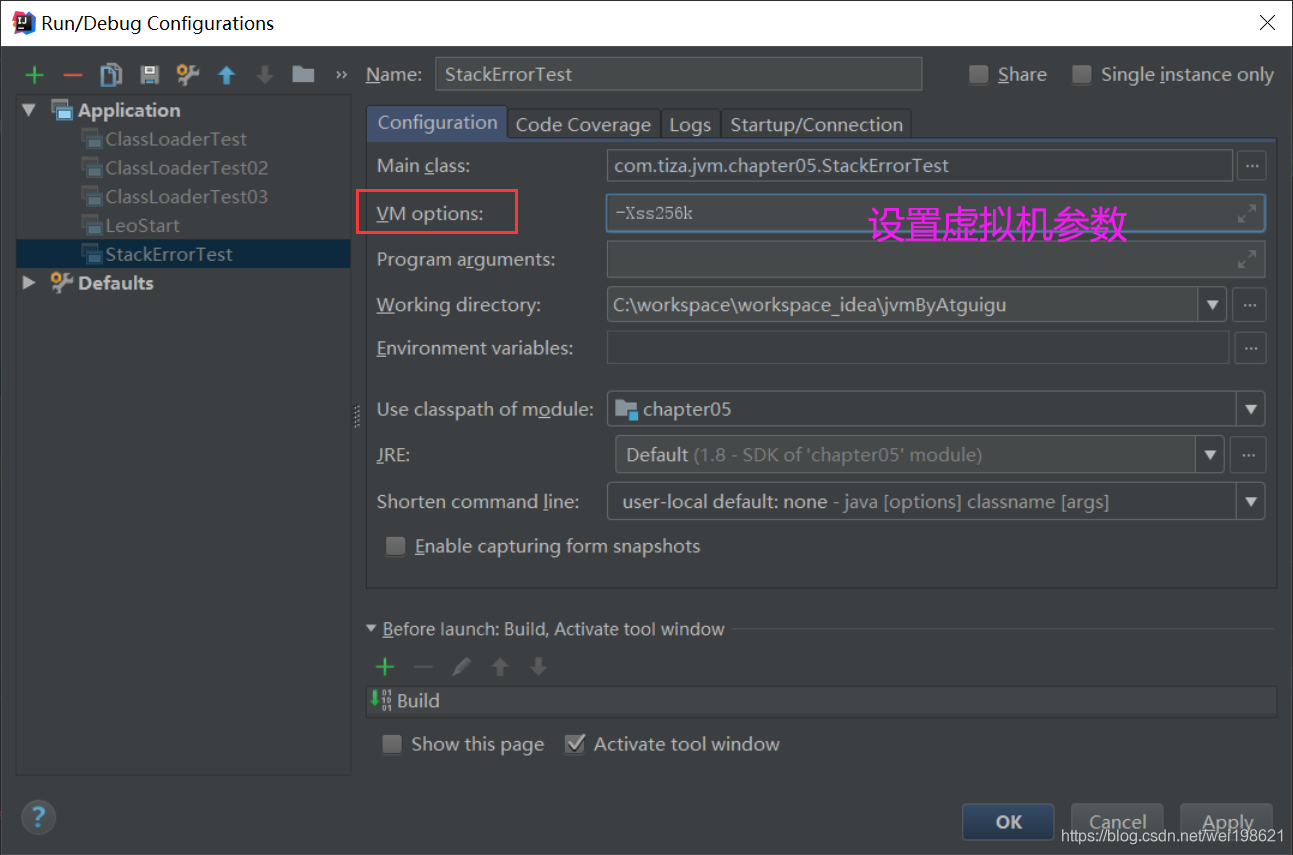This screenshot has height=855, width=1293.
Task: Switch to the Code Coverage tab
Action: [583, 125]
